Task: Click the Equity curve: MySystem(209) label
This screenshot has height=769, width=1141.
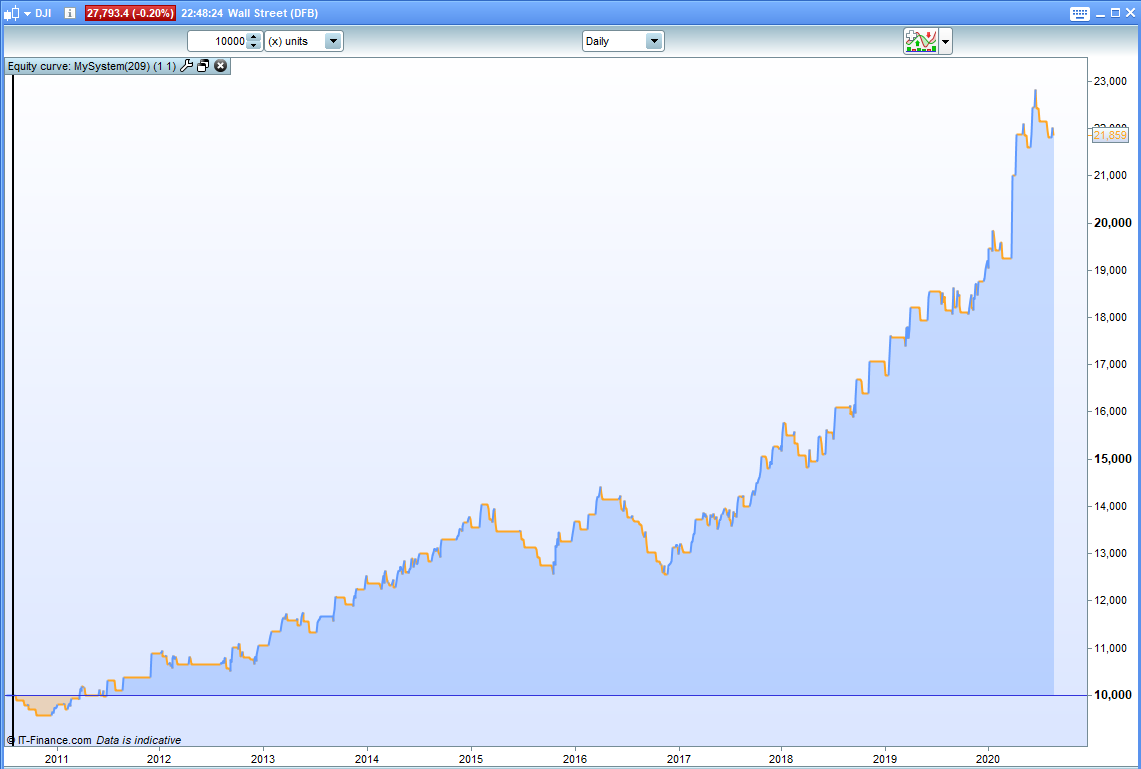Action: [x=92, y=66]
